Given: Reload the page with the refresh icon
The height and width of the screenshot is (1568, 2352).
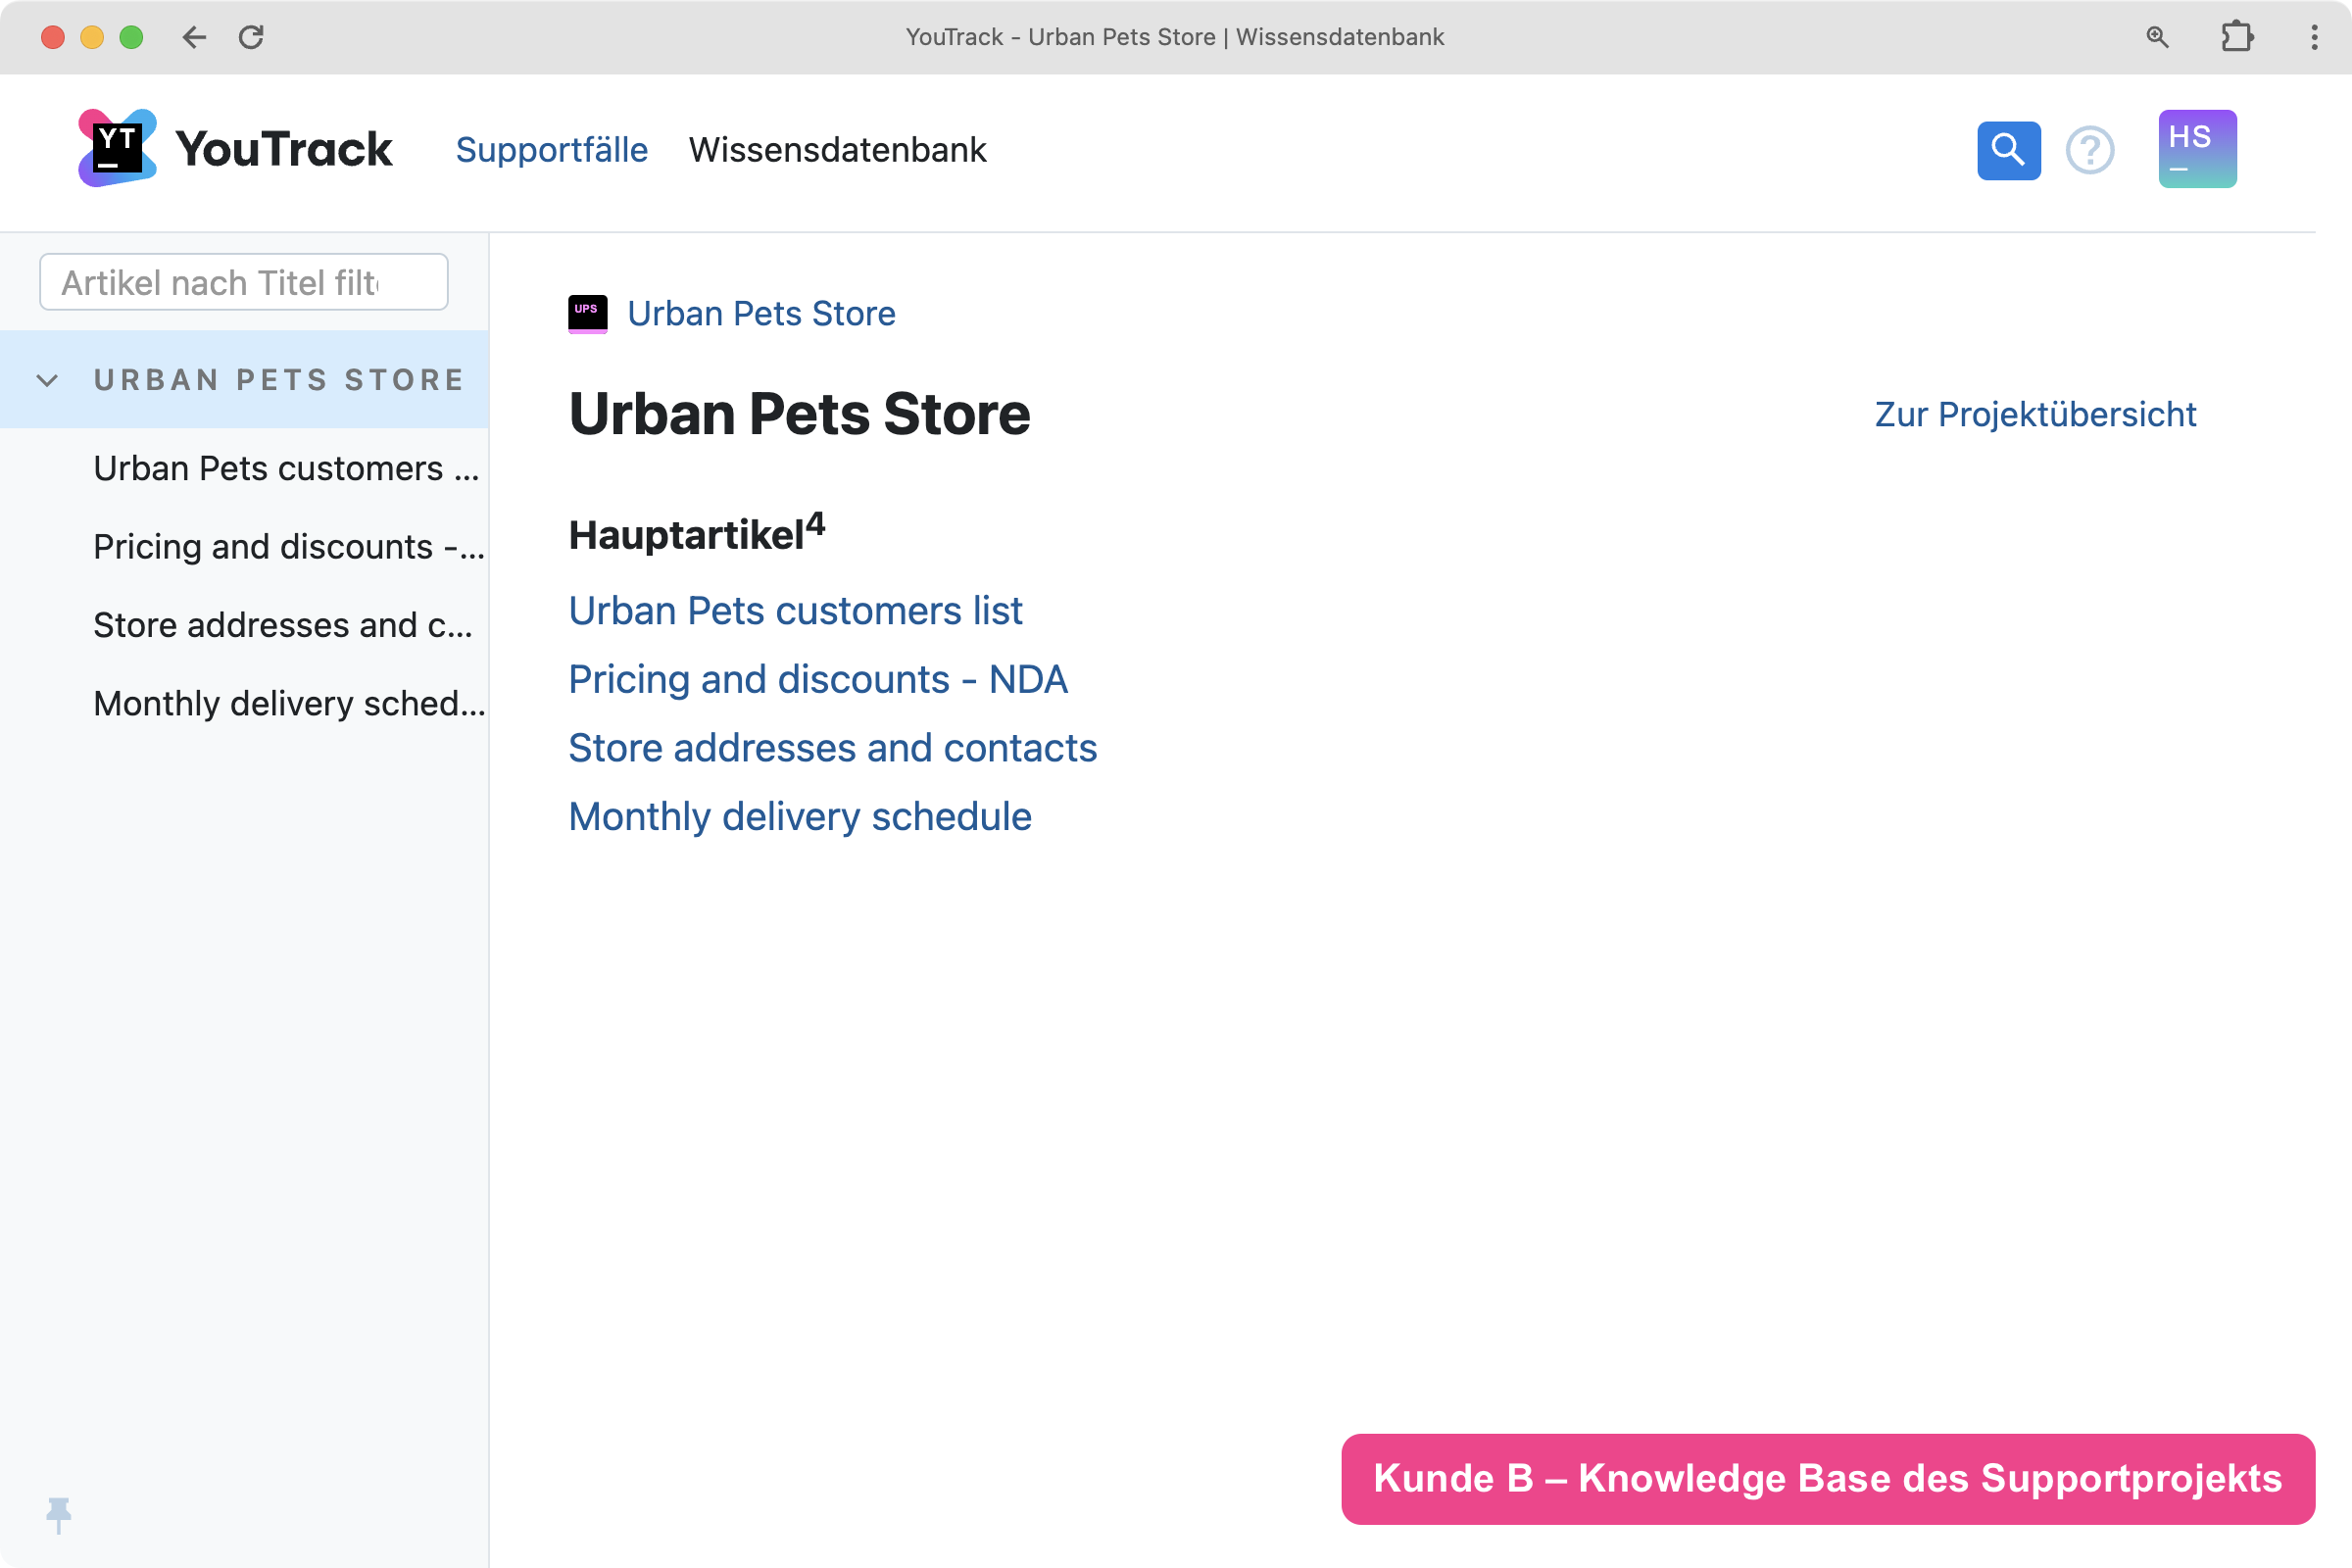Looking at the screenshot, I should (x=251, y=37).
